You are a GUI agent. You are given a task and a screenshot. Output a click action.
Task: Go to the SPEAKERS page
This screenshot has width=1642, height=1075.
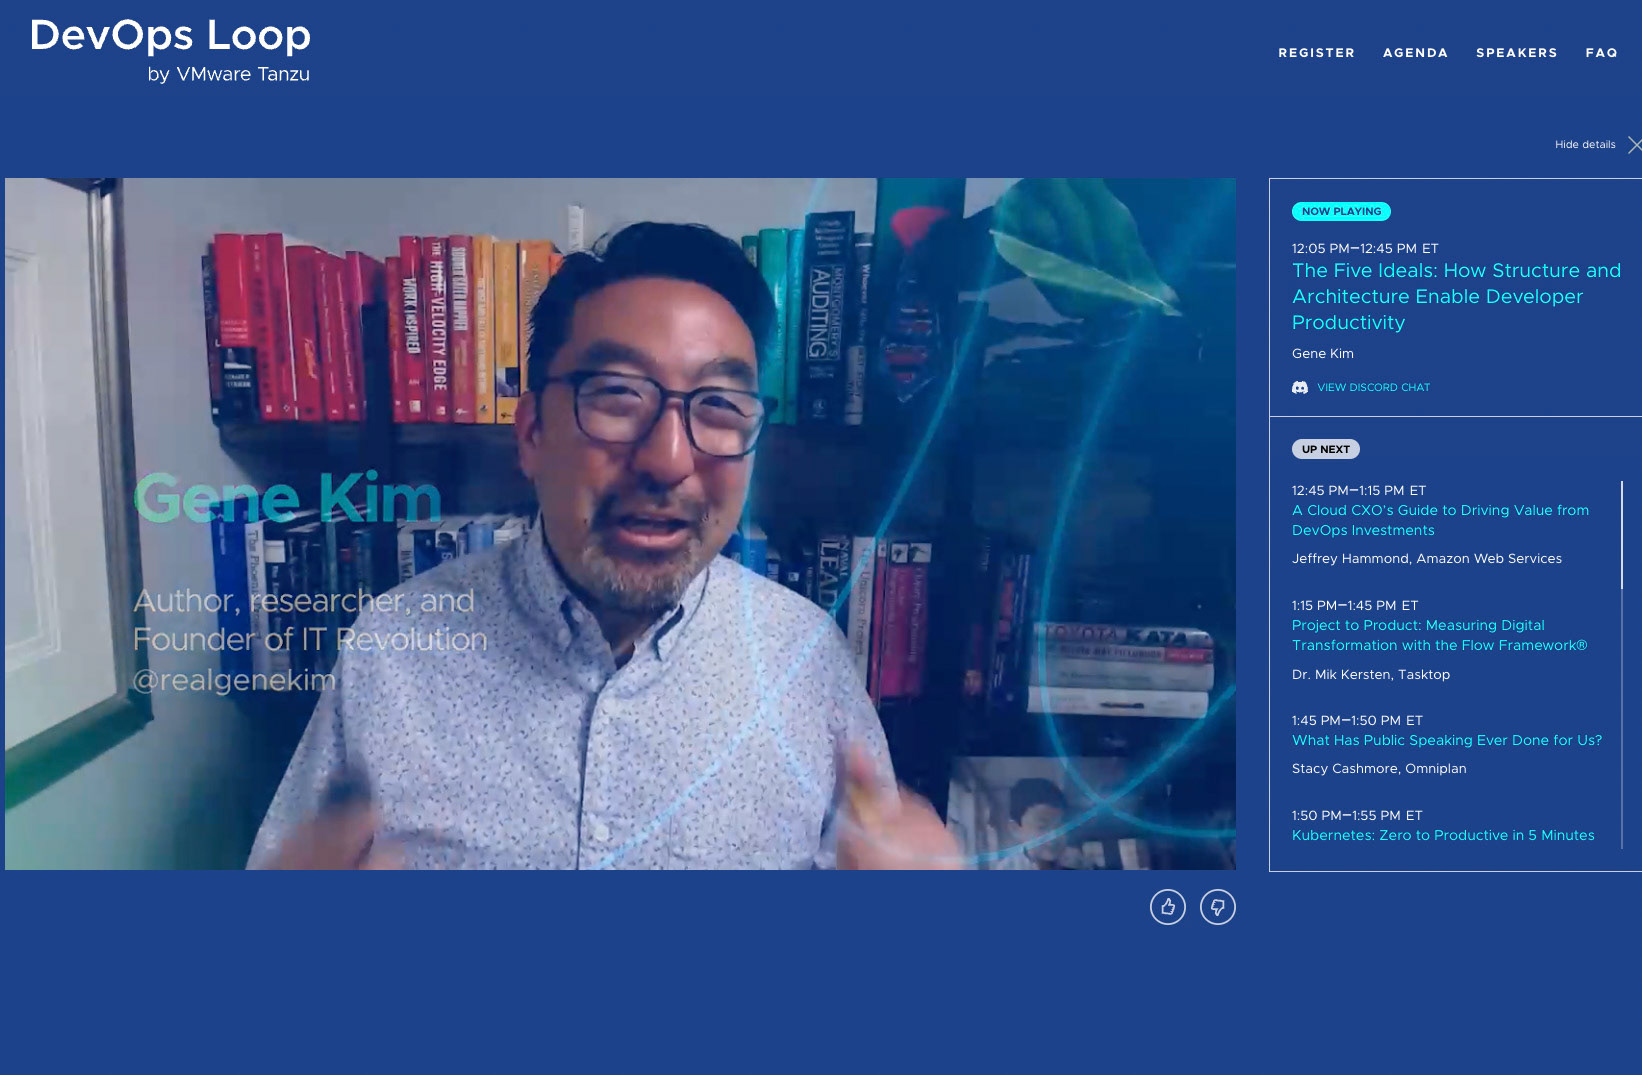click(x=1516, y=53)
